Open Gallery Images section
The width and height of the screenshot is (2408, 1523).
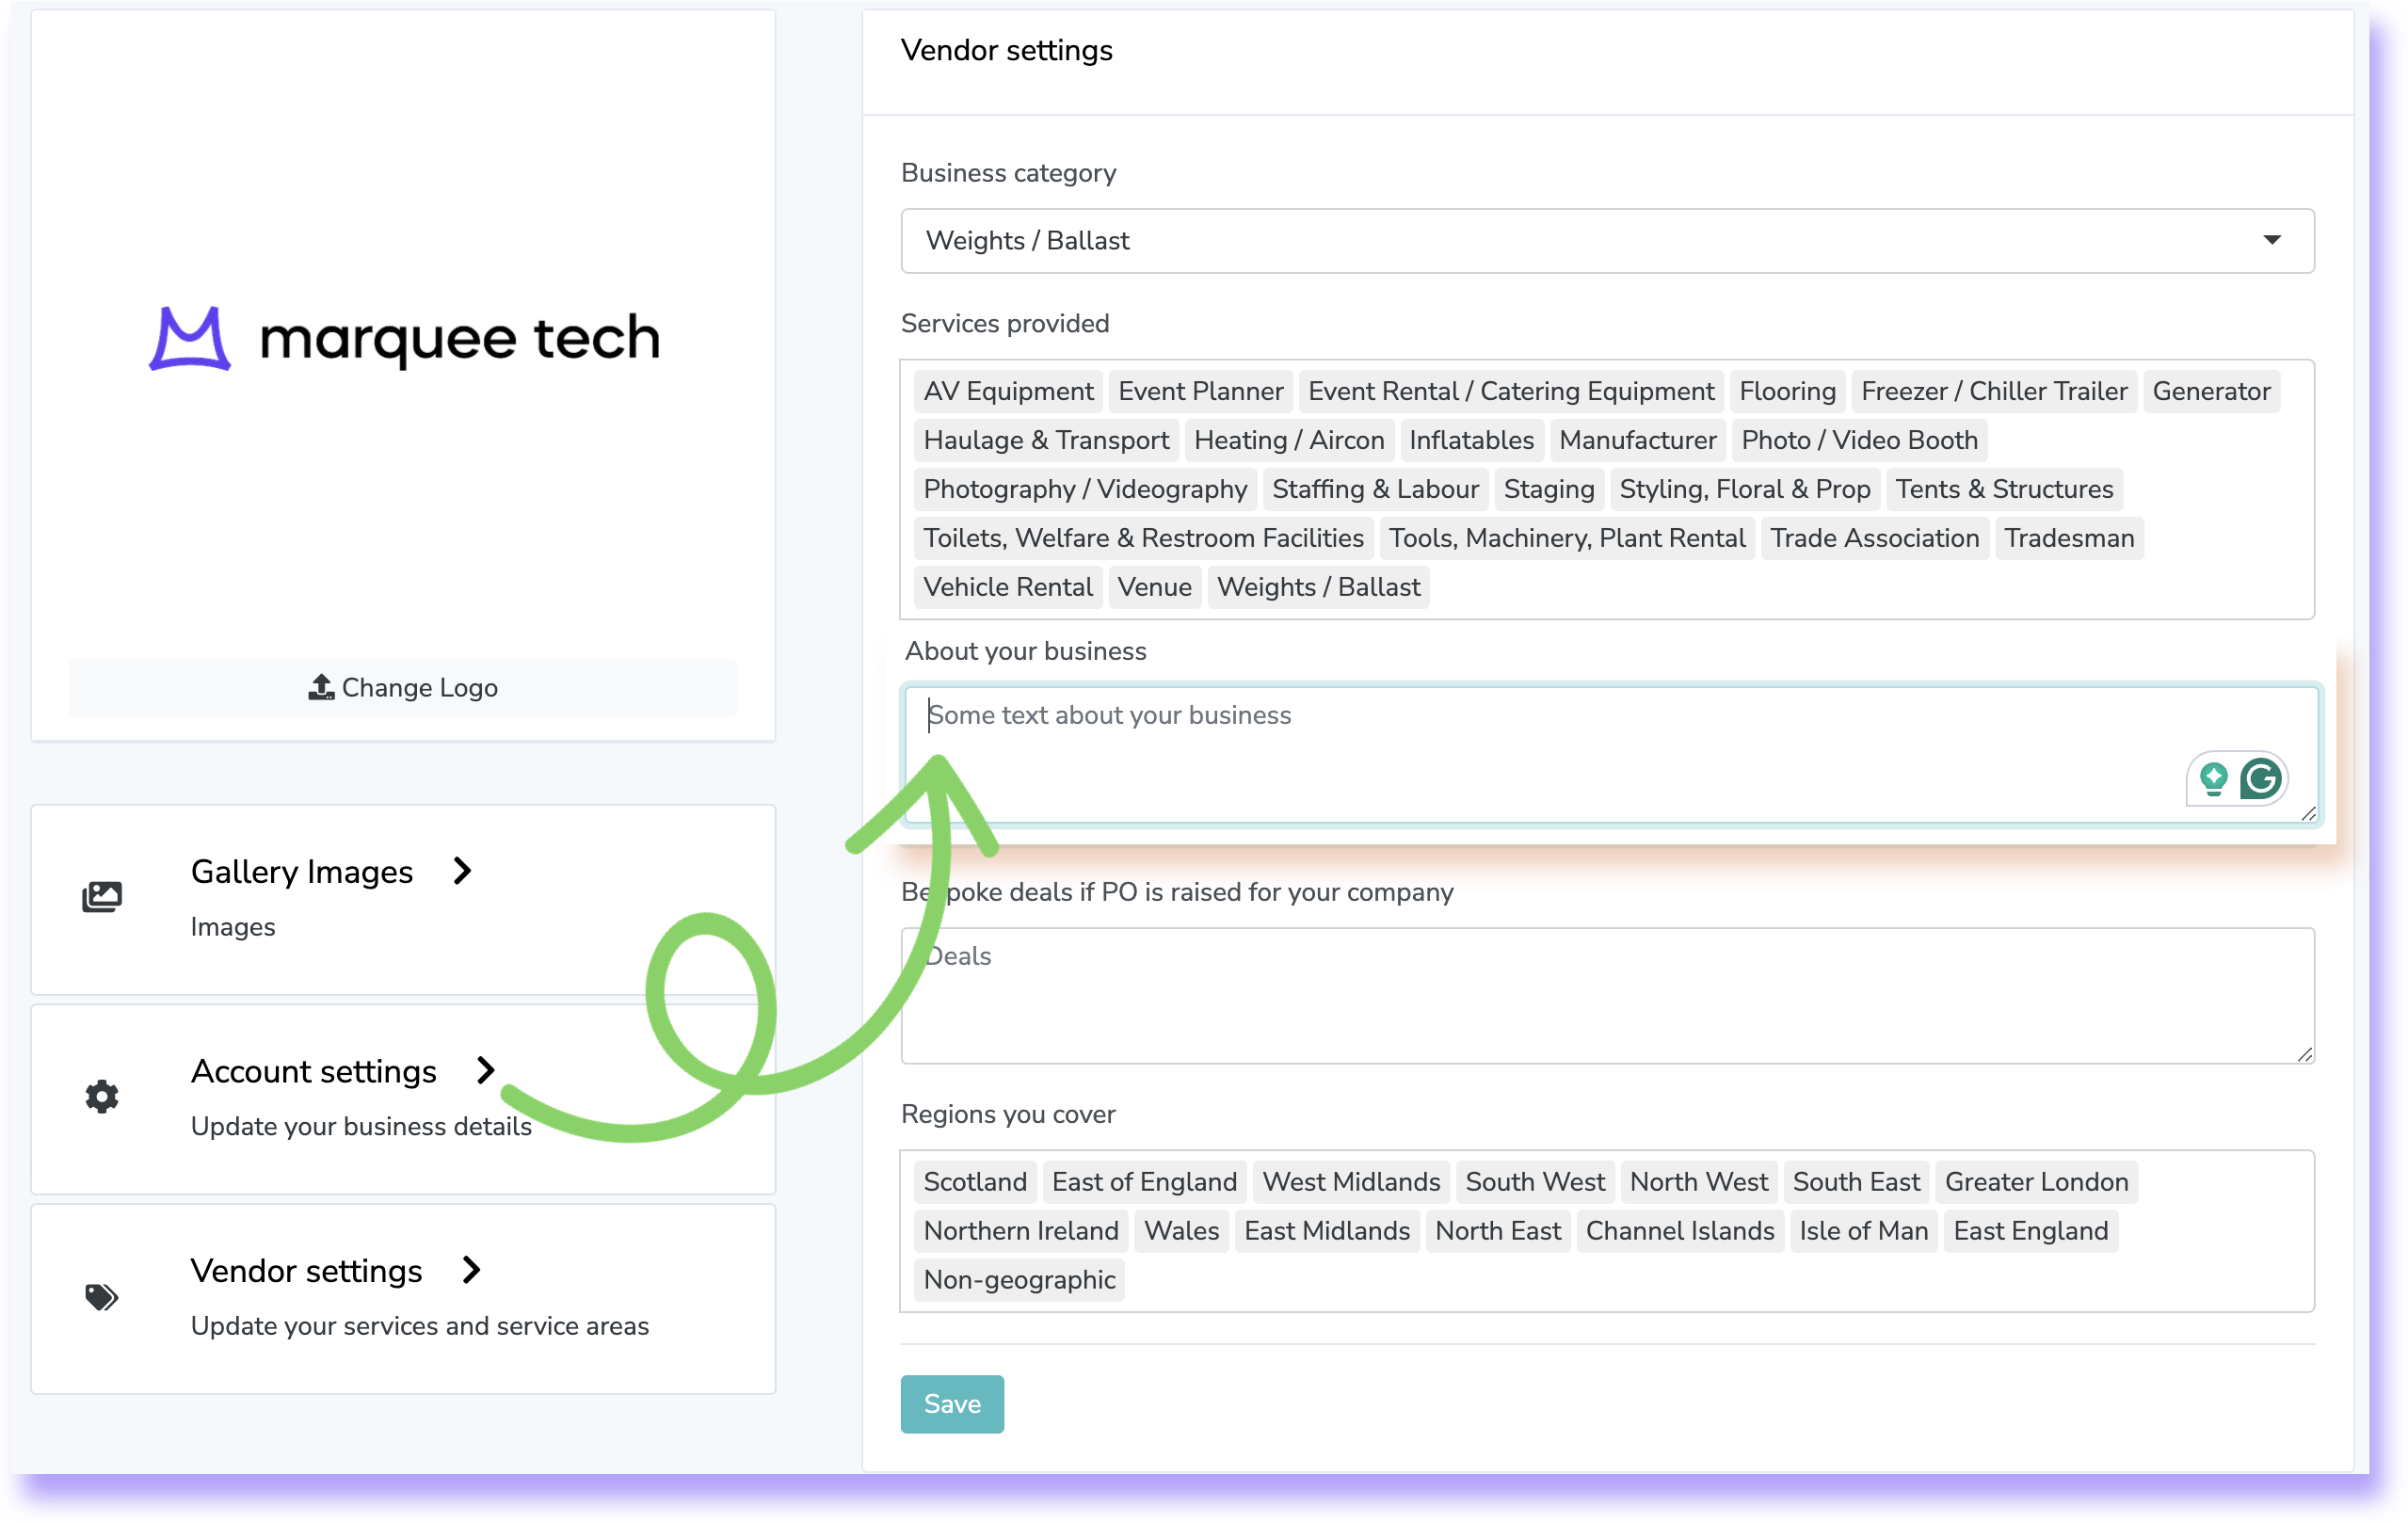pos(403,898)
